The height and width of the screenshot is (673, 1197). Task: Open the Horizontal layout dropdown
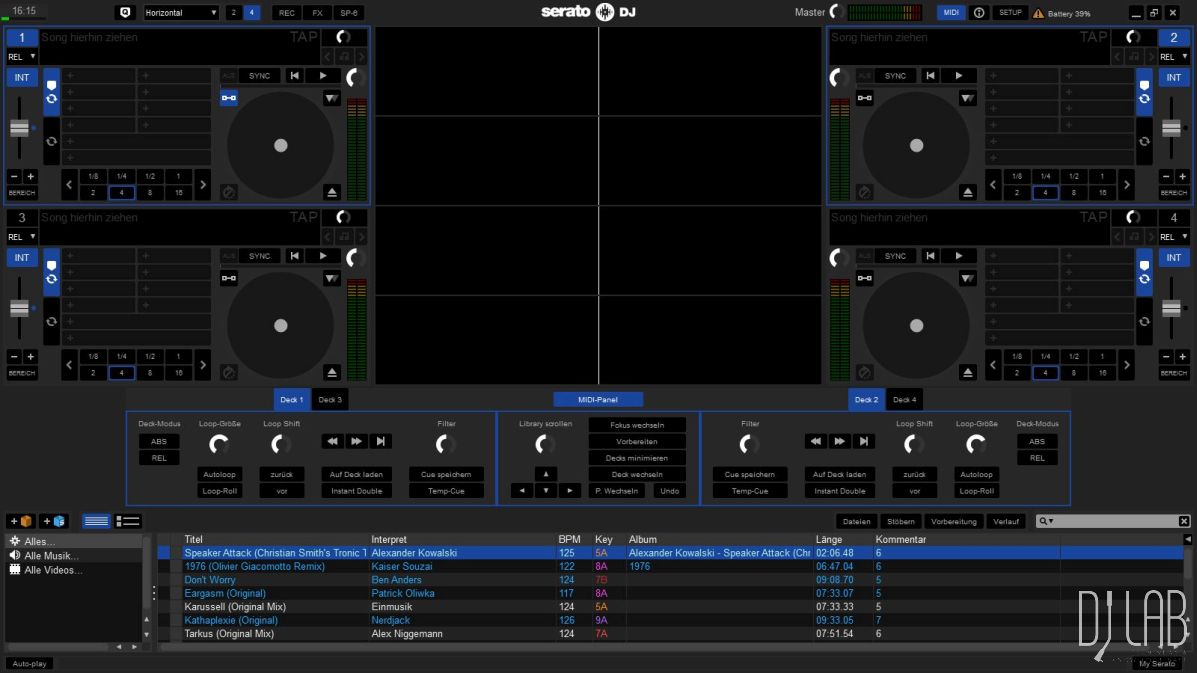pos(181,13)
